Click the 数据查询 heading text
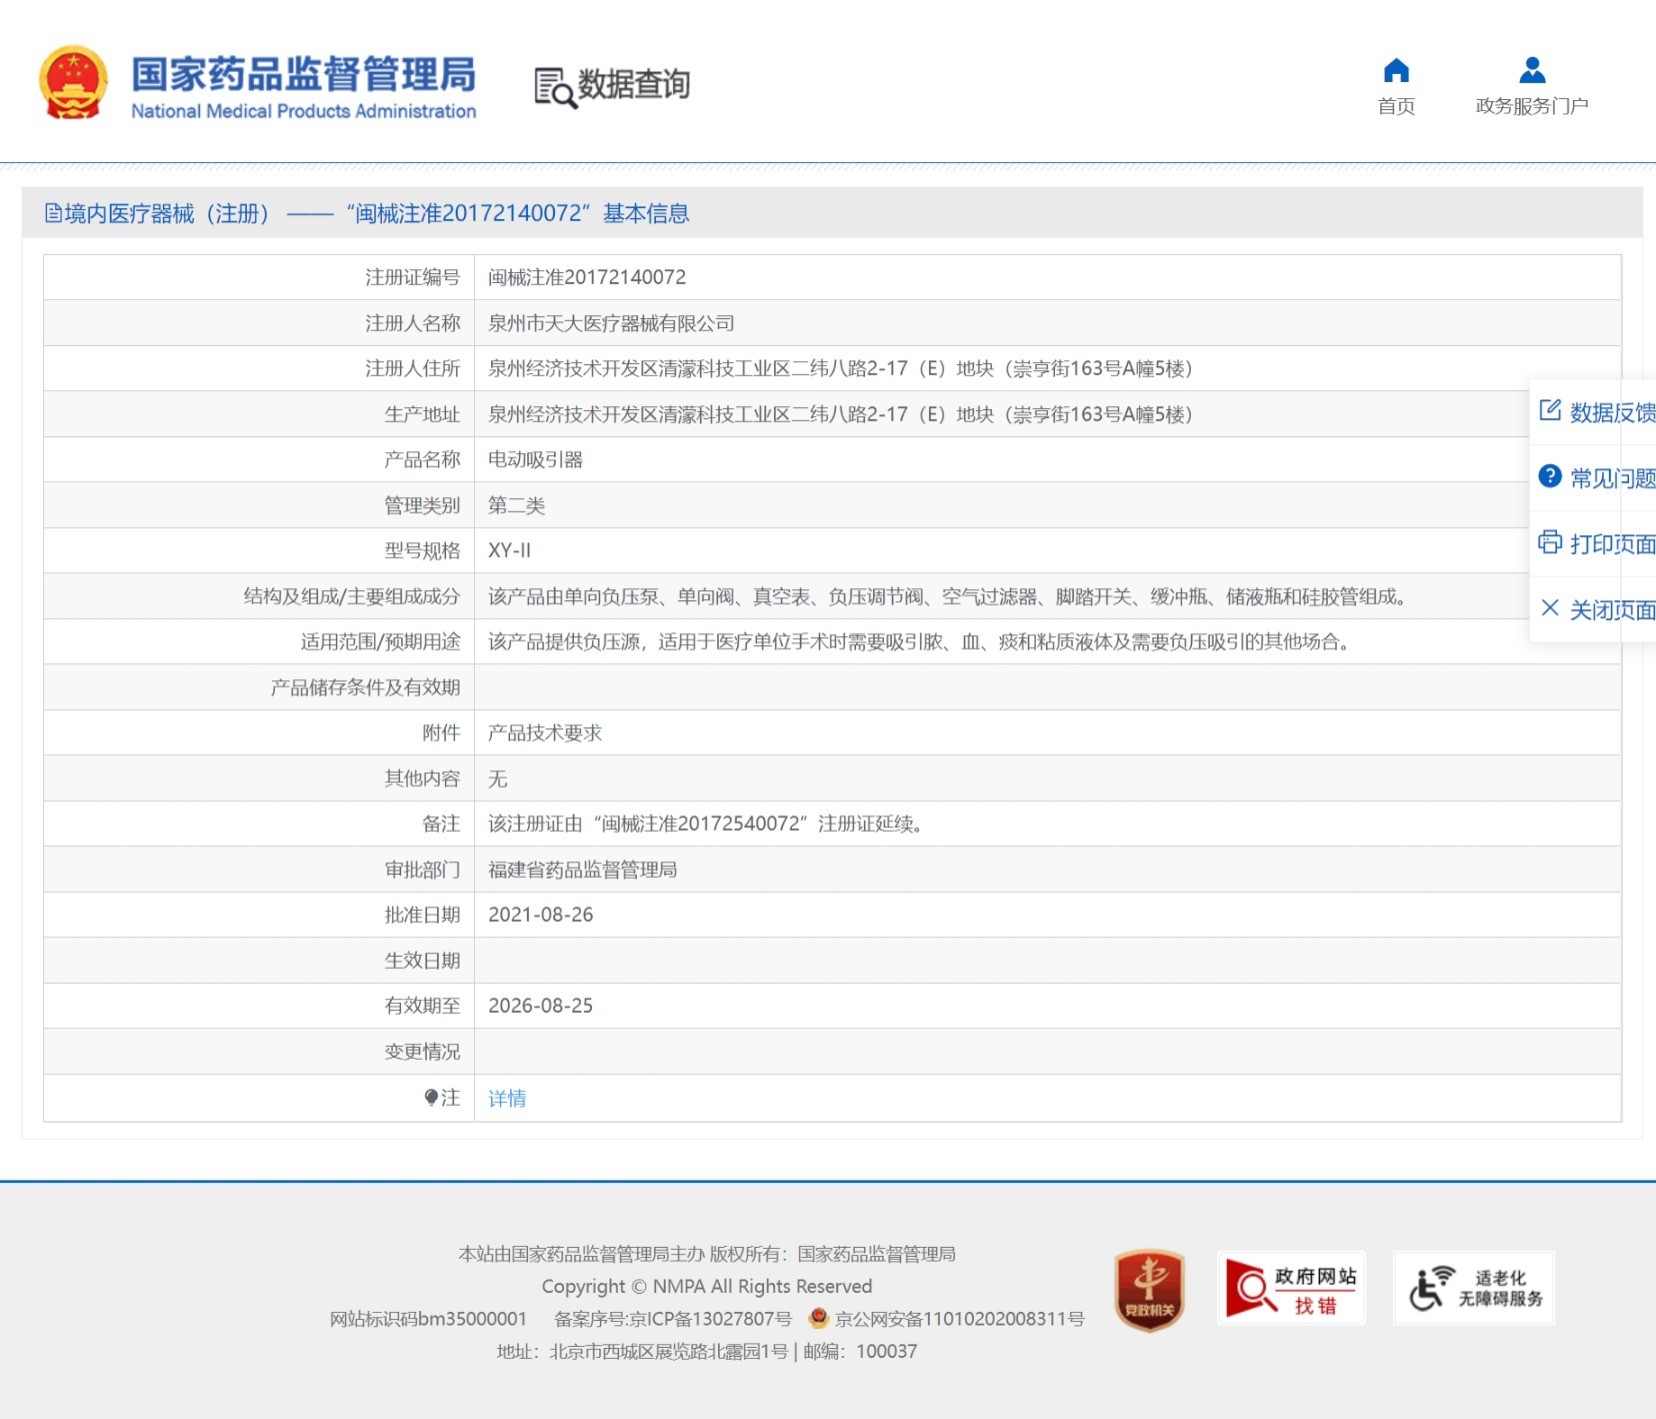1656x1419 pixels. pos(634,85)
